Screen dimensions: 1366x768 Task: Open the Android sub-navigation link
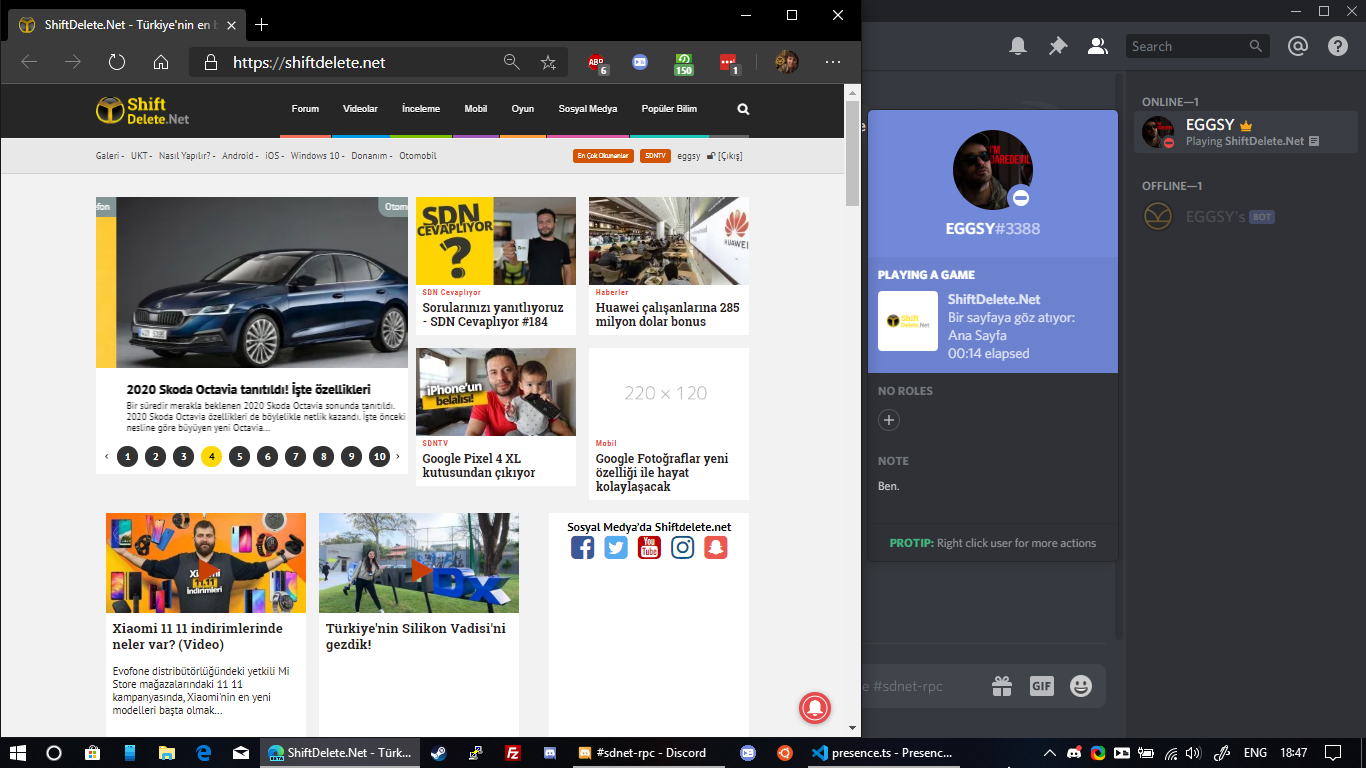pyautogui.click(x=238, y=156)
